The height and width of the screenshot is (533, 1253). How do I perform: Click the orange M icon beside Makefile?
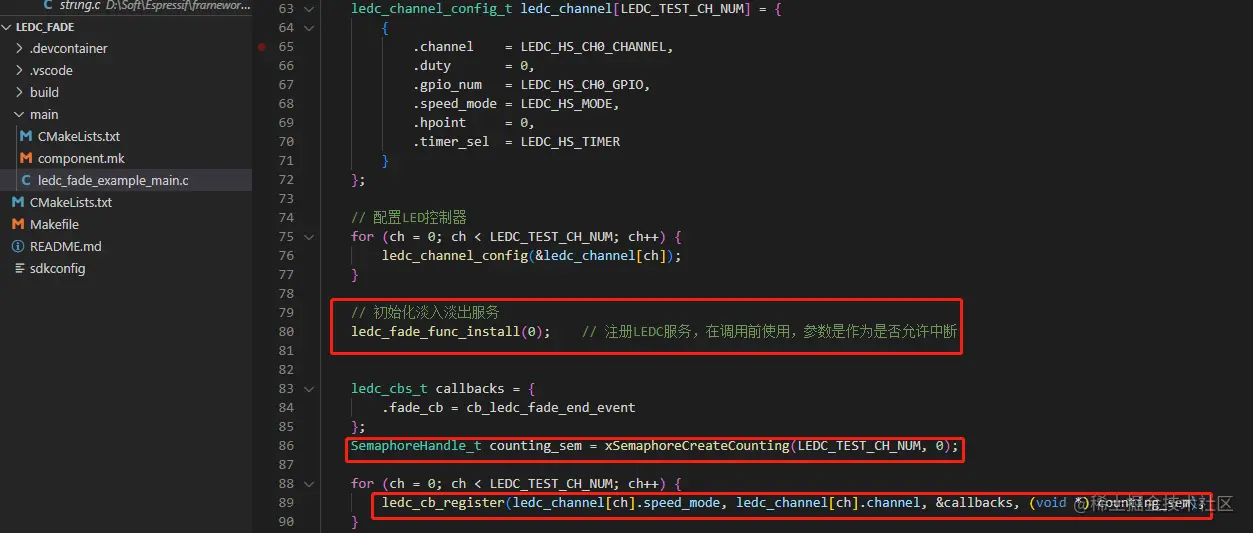[x=18, y=224]
